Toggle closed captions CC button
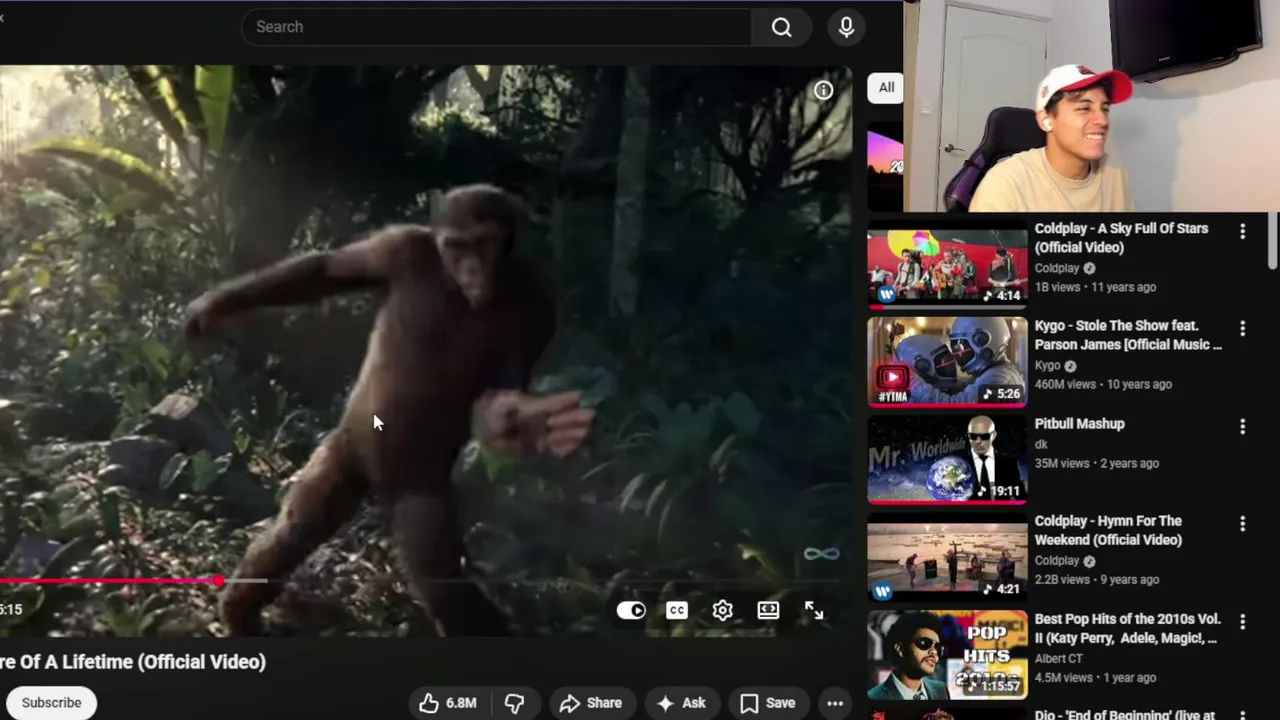 click(677, 610)
